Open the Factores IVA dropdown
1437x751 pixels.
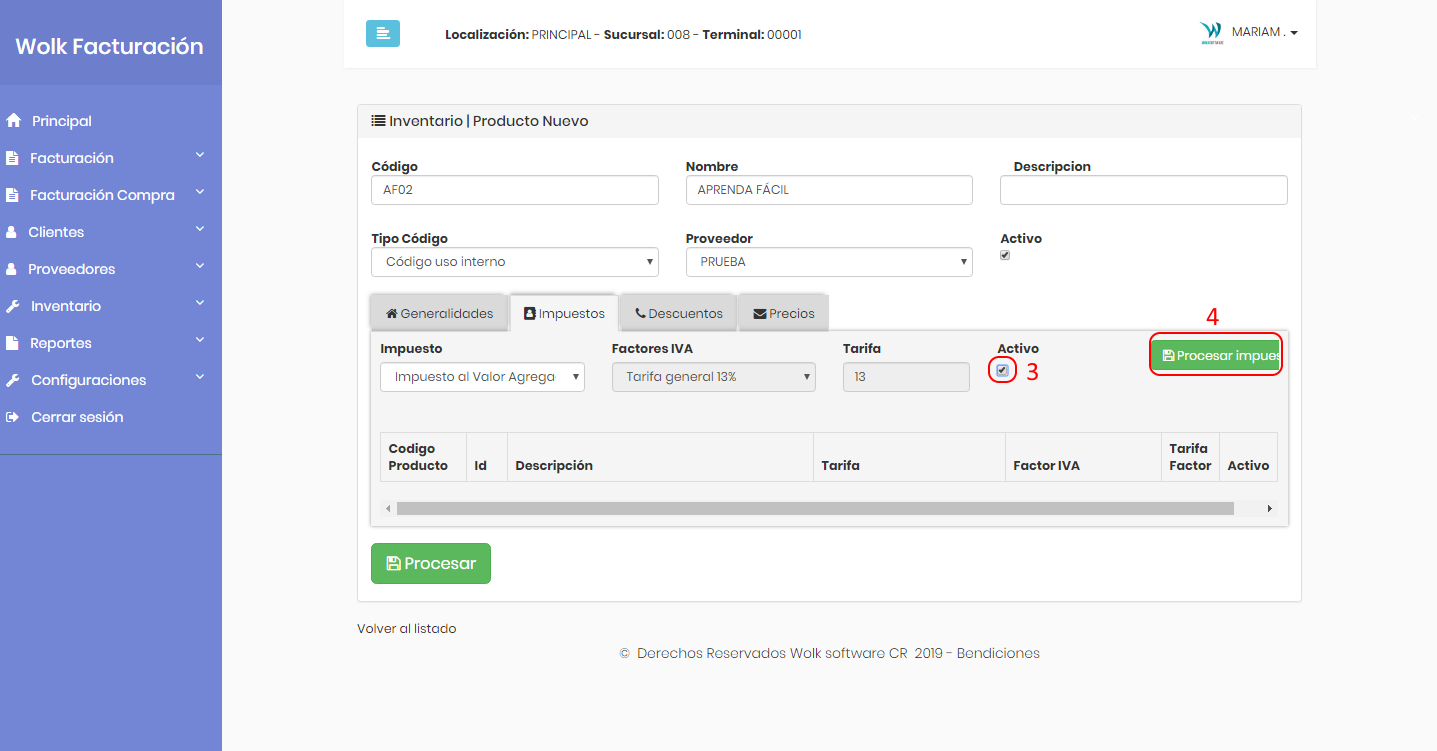pyautogui.click(x=714, y=377)
